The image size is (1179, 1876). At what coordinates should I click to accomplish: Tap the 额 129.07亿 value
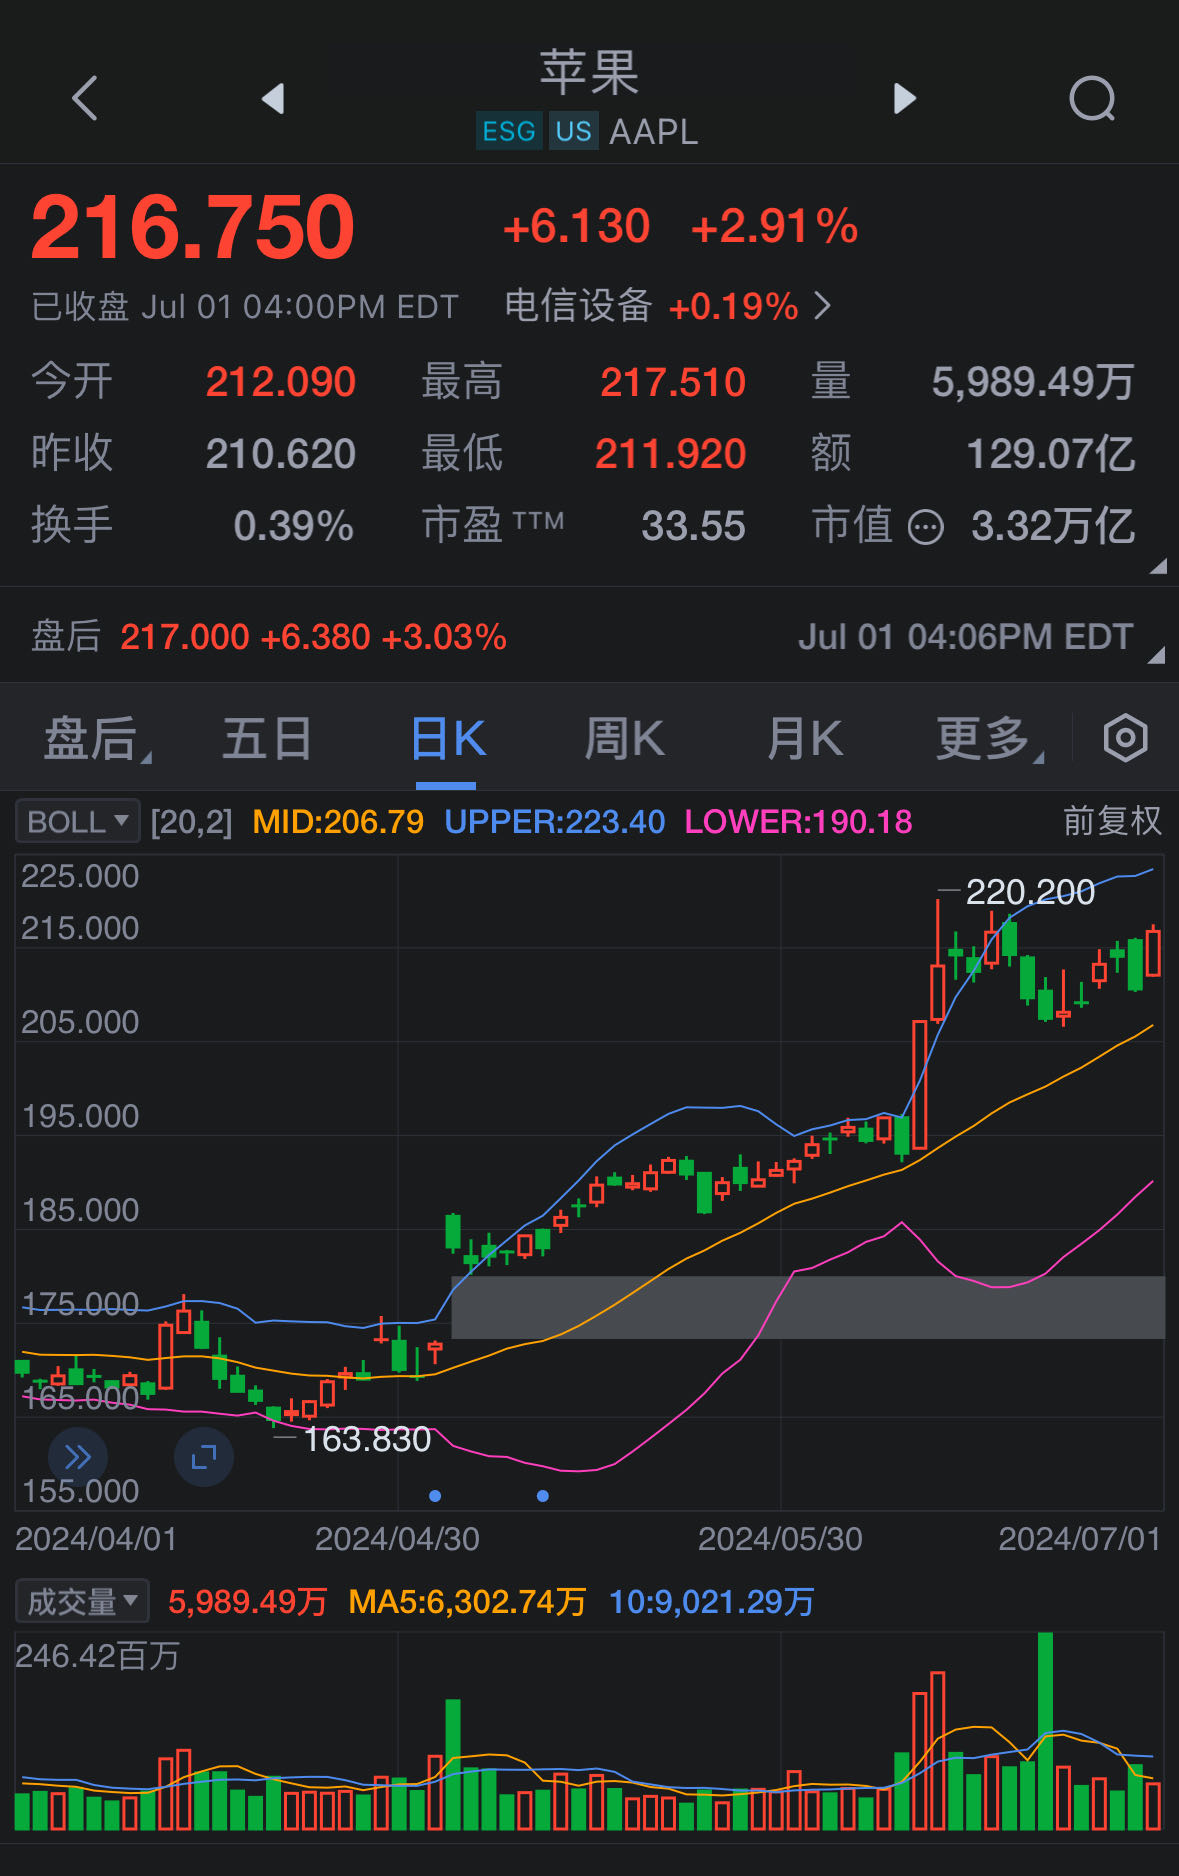coord(1050,454)
